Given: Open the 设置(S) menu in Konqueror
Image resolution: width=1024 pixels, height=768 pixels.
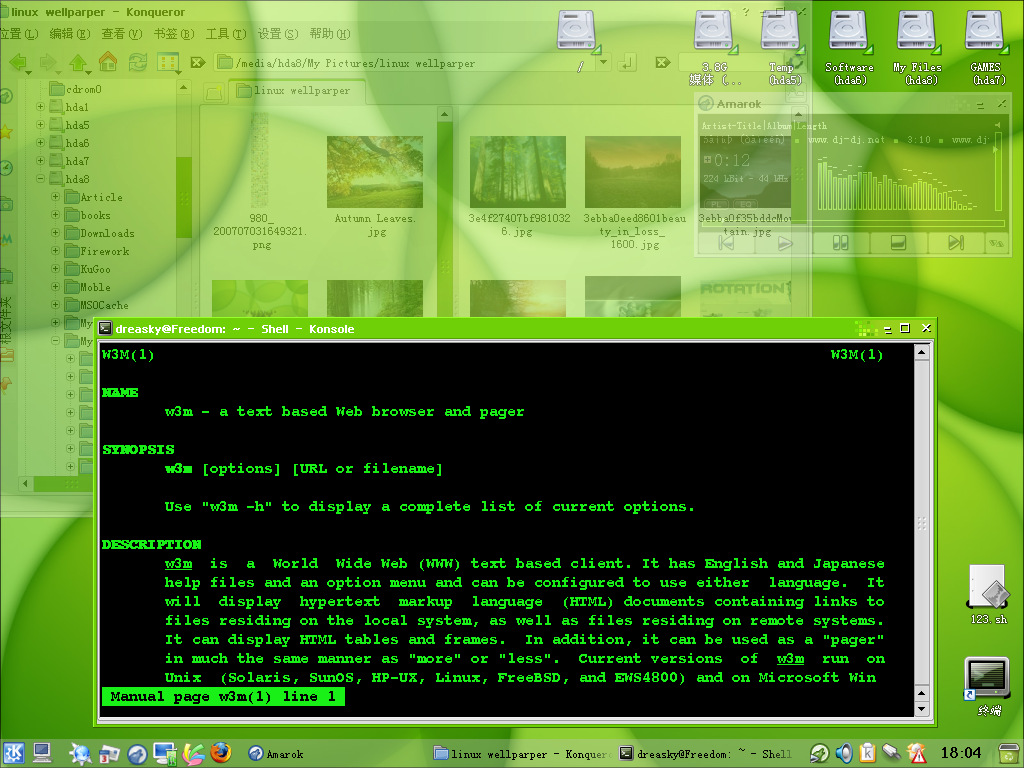Looking at the screenshot, I should [x=278, y=34].
